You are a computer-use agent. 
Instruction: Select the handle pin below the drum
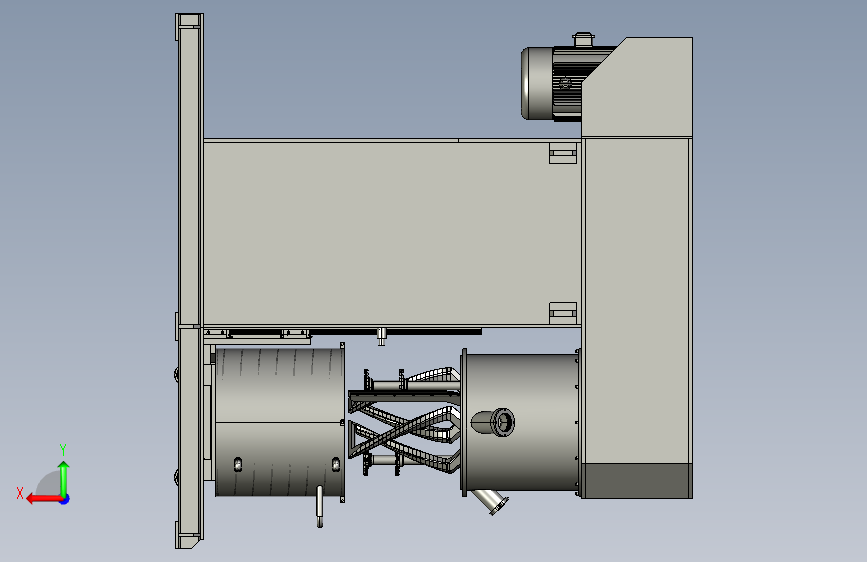point(320,506)
